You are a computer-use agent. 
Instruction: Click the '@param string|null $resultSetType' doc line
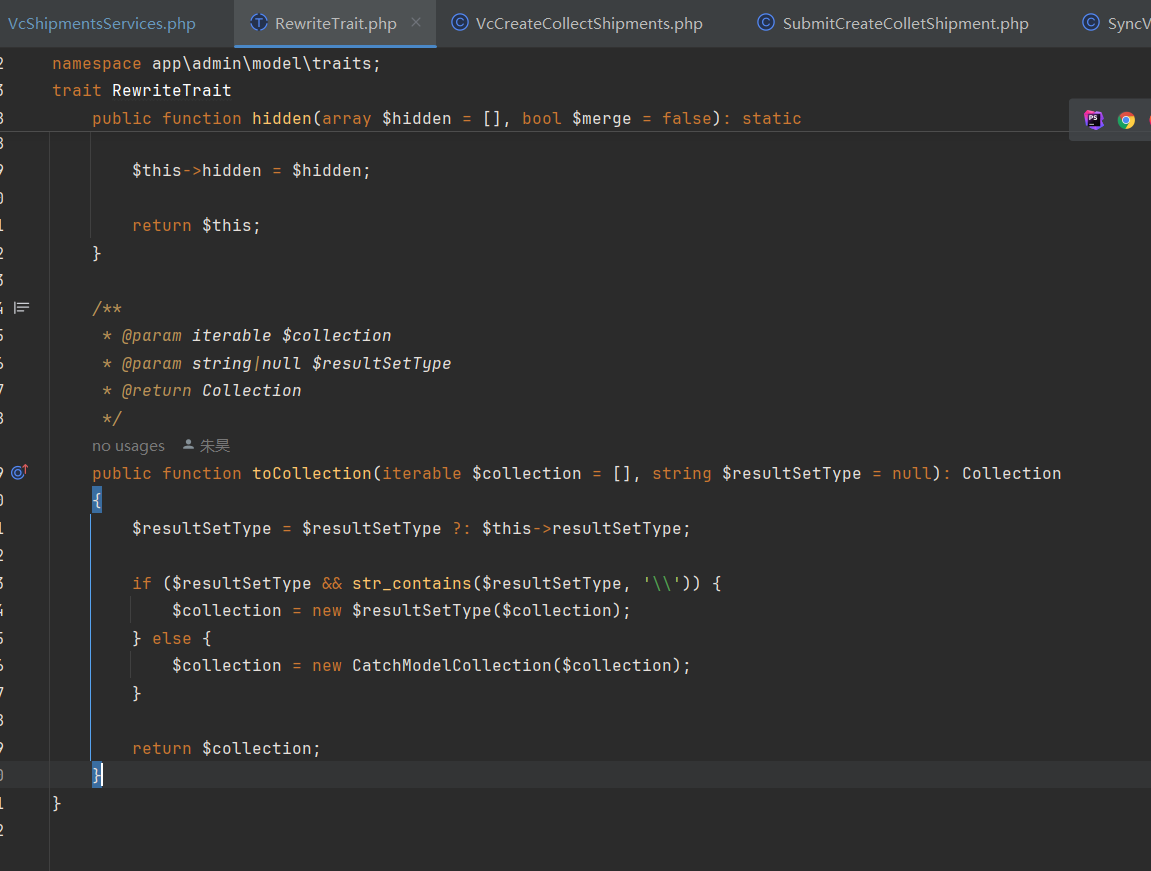286,363
